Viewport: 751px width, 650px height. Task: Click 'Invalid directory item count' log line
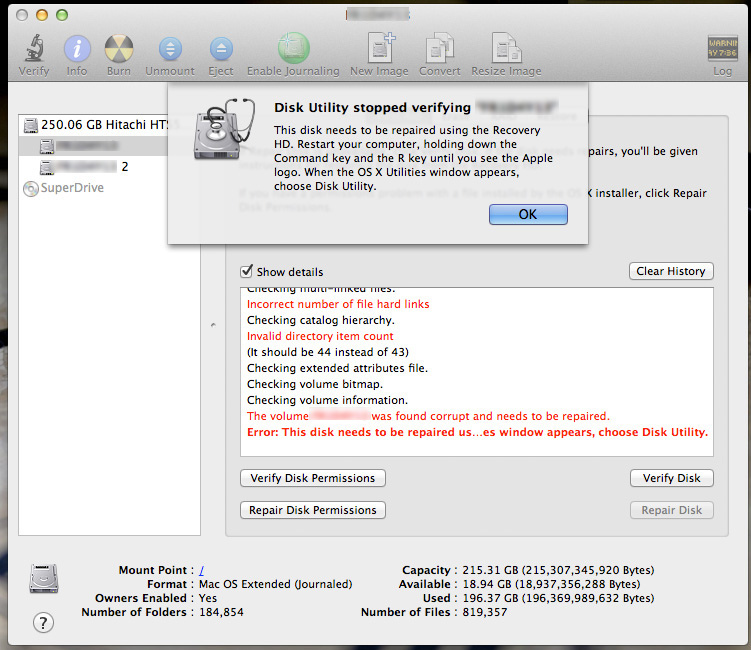pyautogui.click(x=320, y=336)
